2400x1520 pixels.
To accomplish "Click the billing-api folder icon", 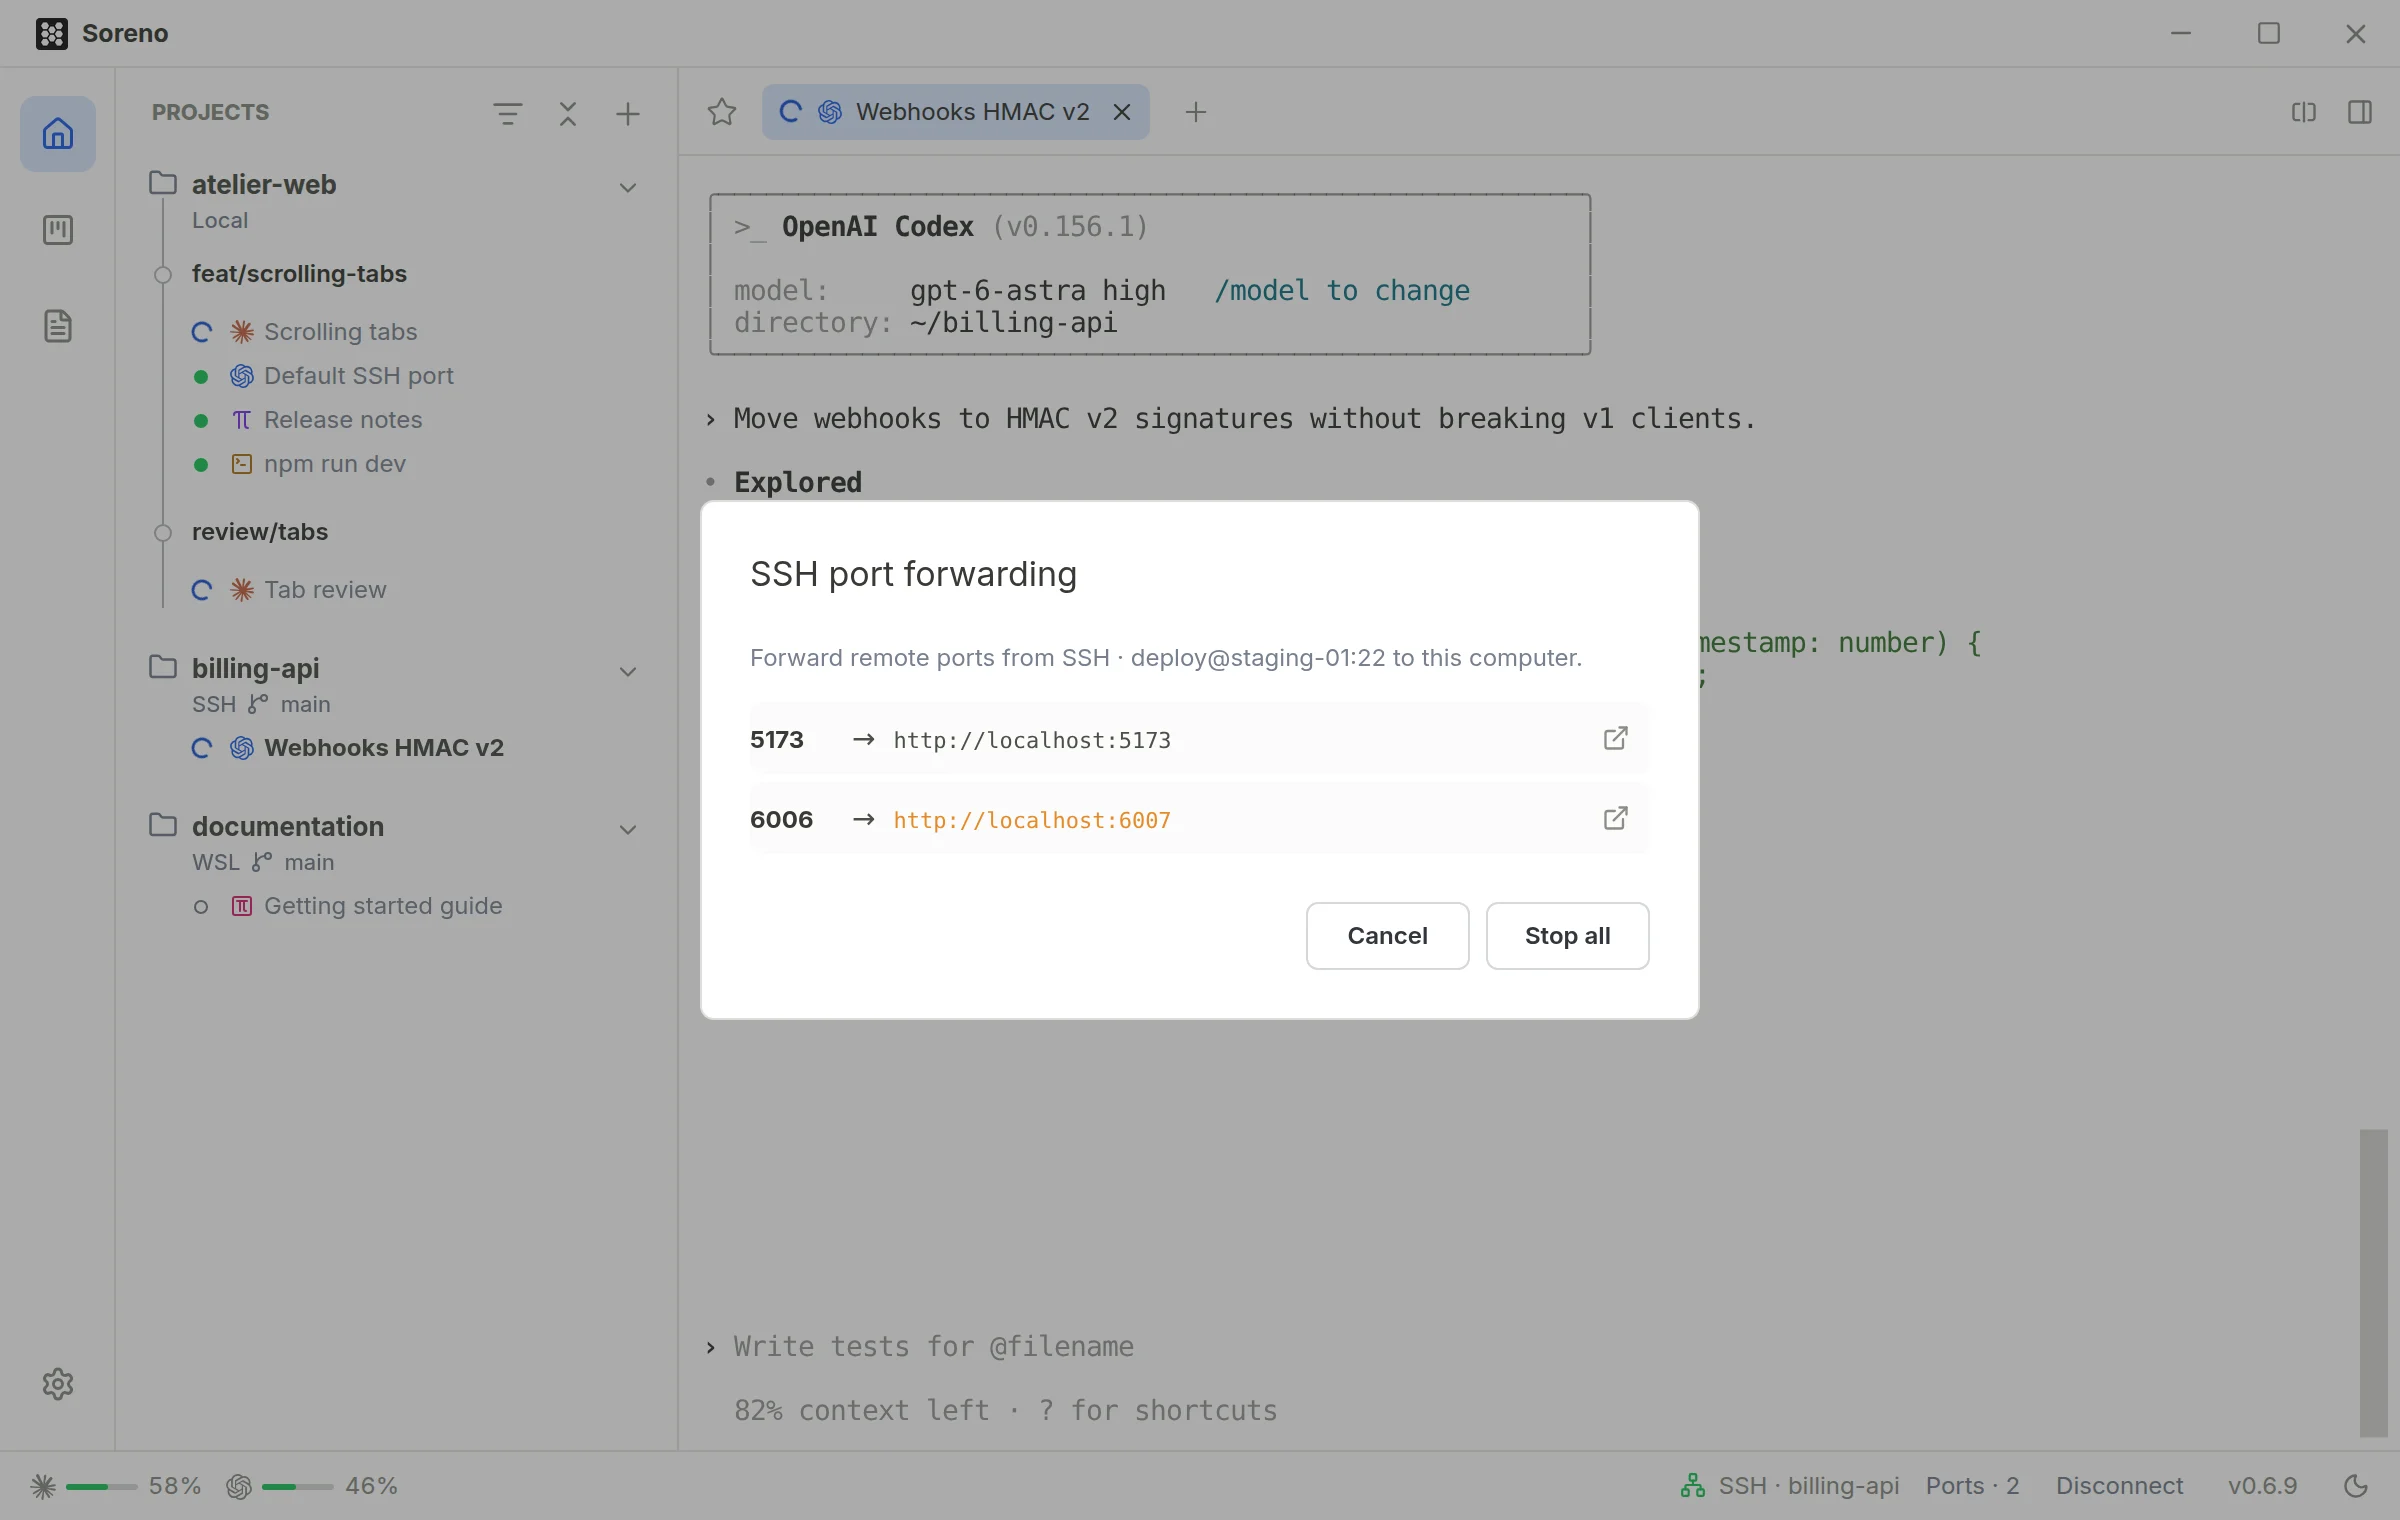I will (x=163, y=667).
